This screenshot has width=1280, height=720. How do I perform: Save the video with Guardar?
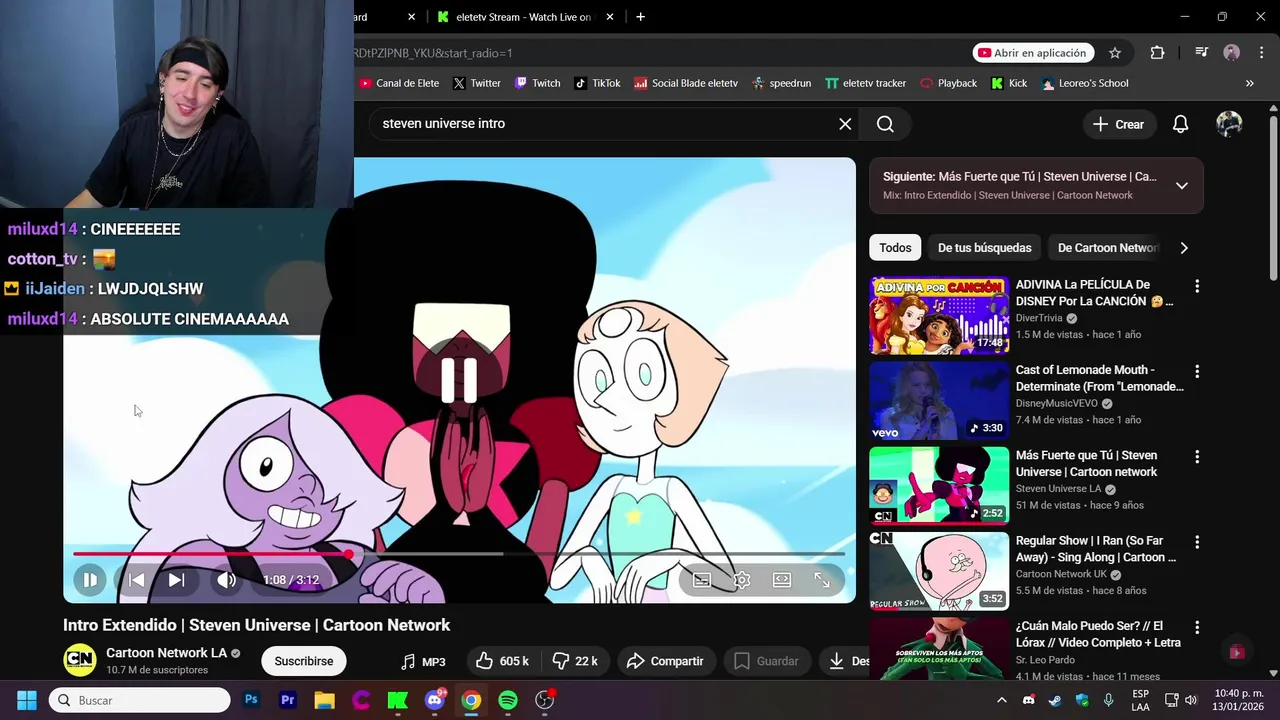pyautogui.click(x=766, y=661)
